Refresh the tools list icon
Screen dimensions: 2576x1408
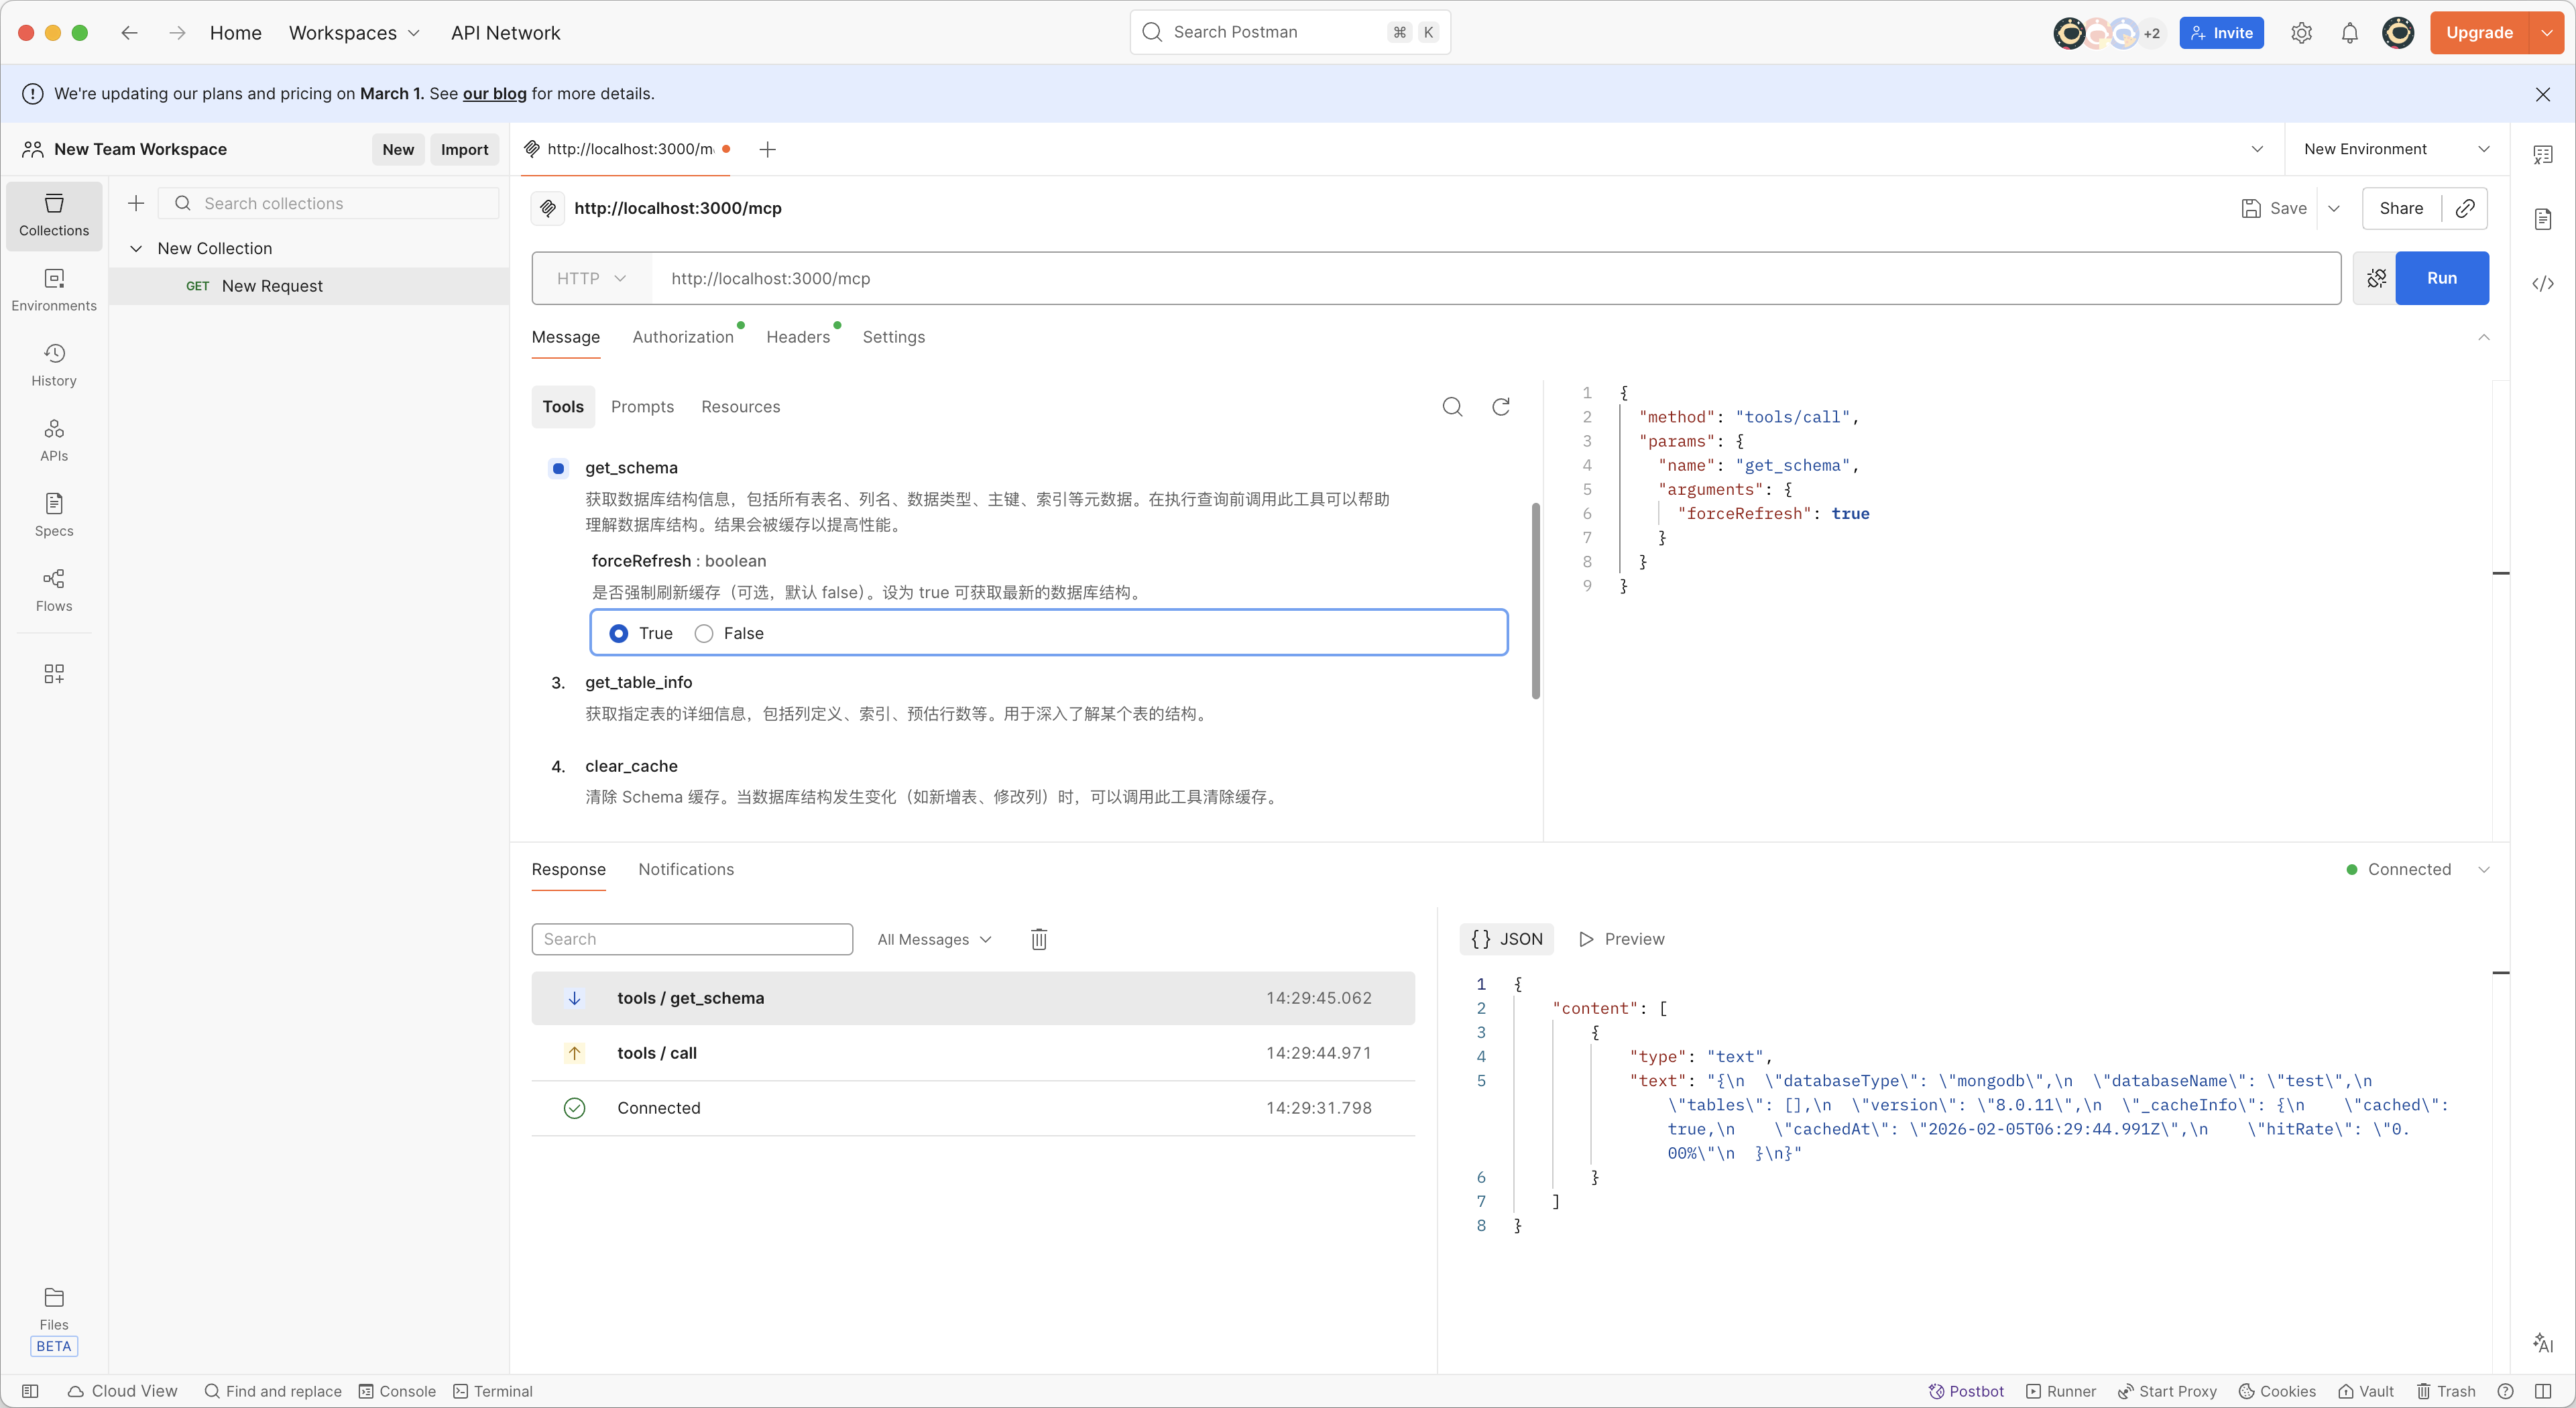coord(1500,406)
